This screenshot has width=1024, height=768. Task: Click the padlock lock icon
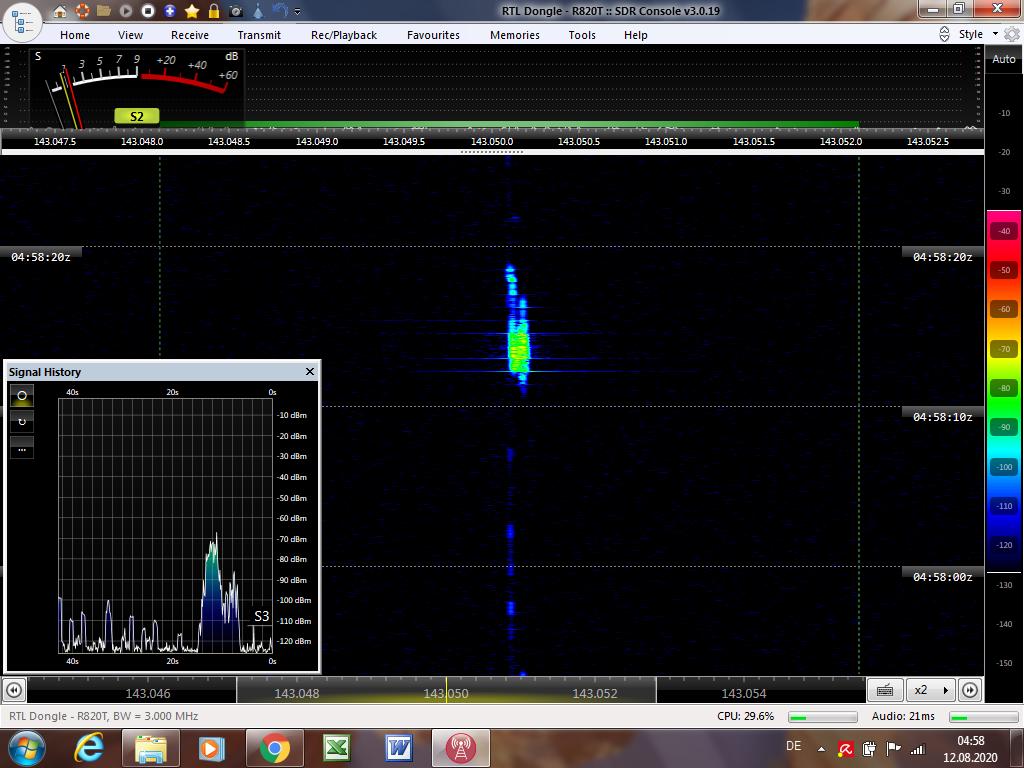coord(214,10)
